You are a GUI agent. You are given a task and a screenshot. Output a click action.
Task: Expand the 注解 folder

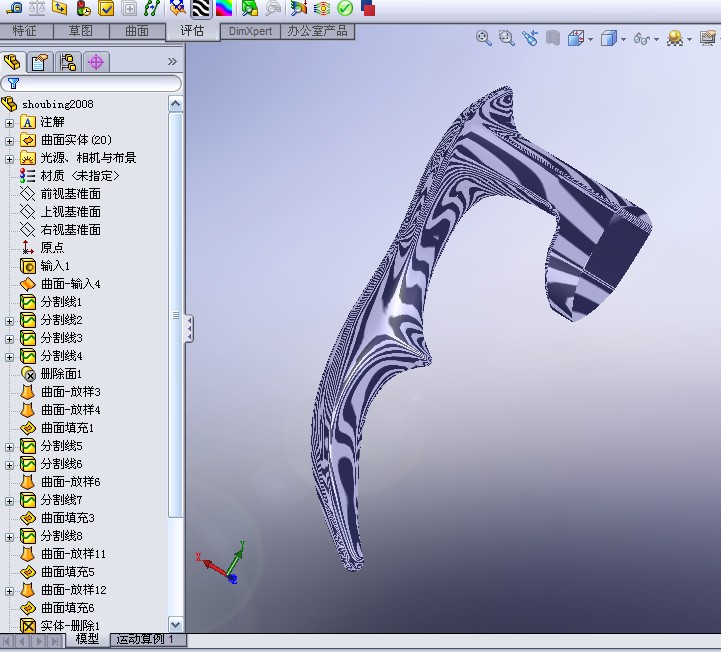point(10,123)
